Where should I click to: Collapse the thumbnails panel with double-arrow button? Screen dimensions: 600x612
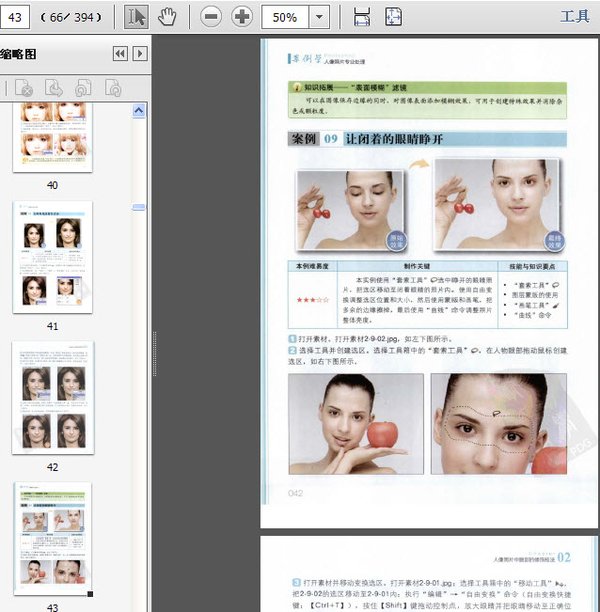click(120, 54)
